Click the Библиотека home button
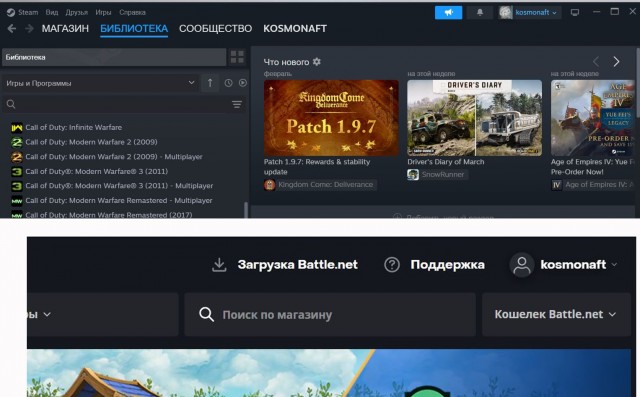Screen dimensions: 640x397 (x=114, y=57)
